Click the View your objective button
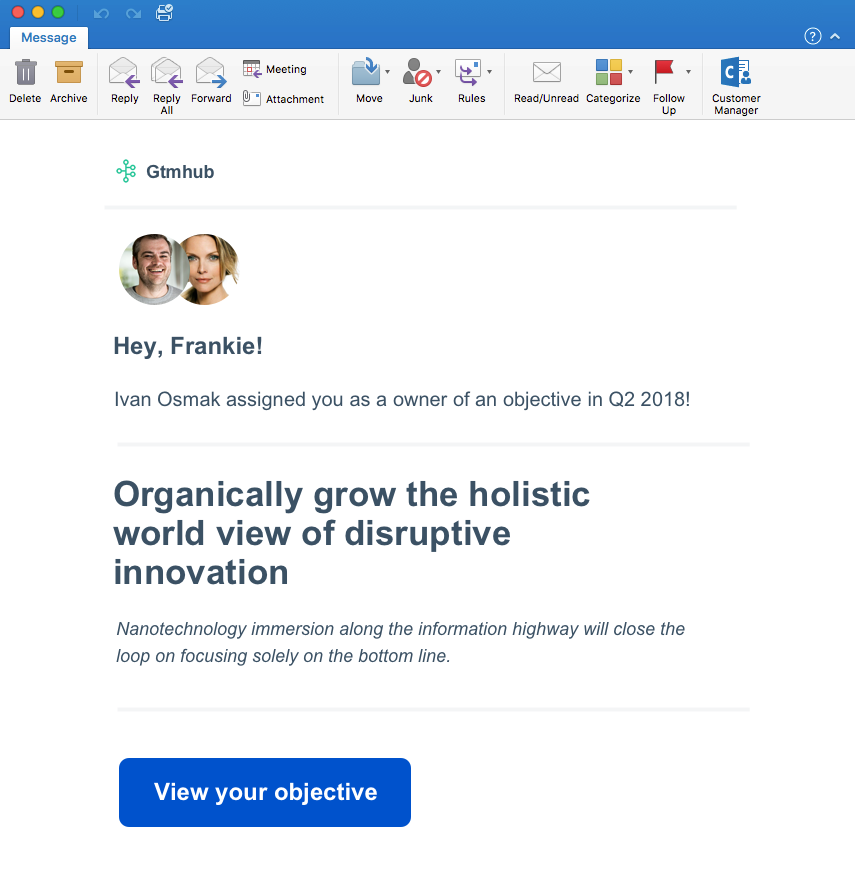Viewport: 855px width, 886px height. click(x=264, y=792)
